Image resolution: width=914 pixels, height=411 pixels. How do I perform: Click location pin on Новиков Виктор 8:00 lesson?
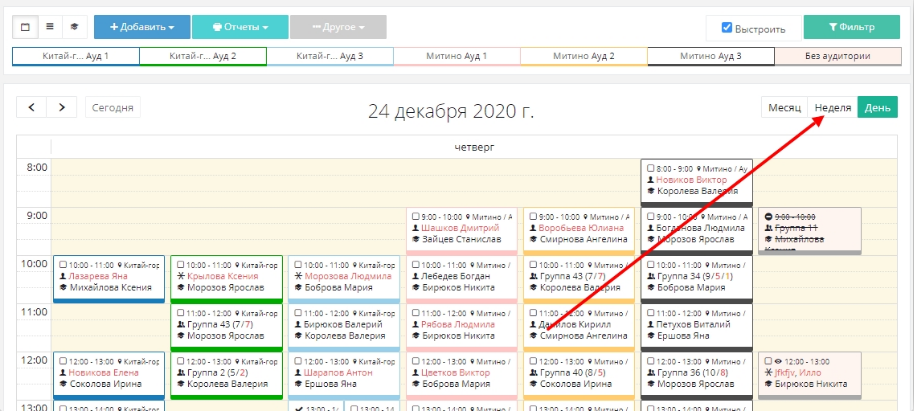coord(698,168)
